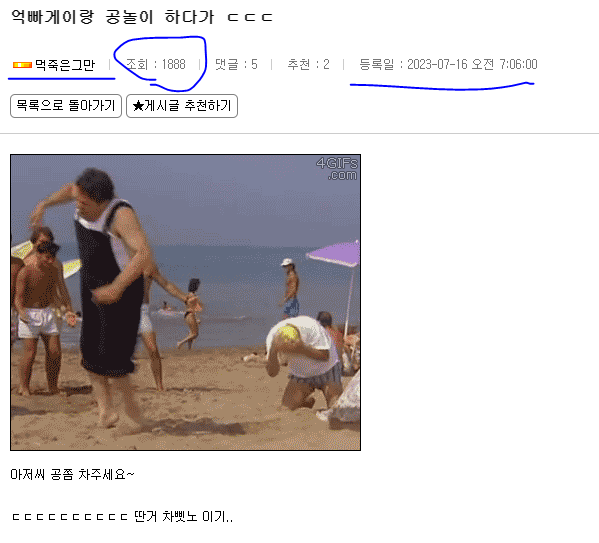
Task: Click the woman in a bikini near the water
Action: [192, 313]
